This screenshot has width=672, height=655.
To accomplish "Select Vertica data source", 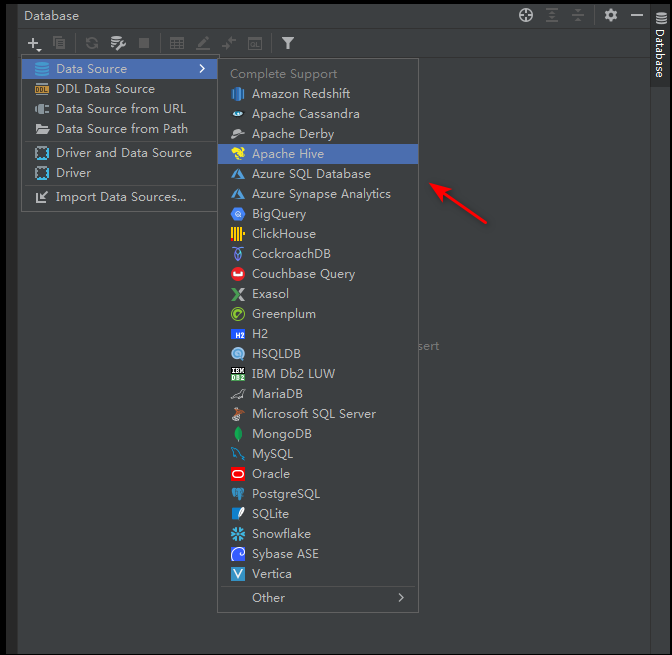I will [318, 574].
